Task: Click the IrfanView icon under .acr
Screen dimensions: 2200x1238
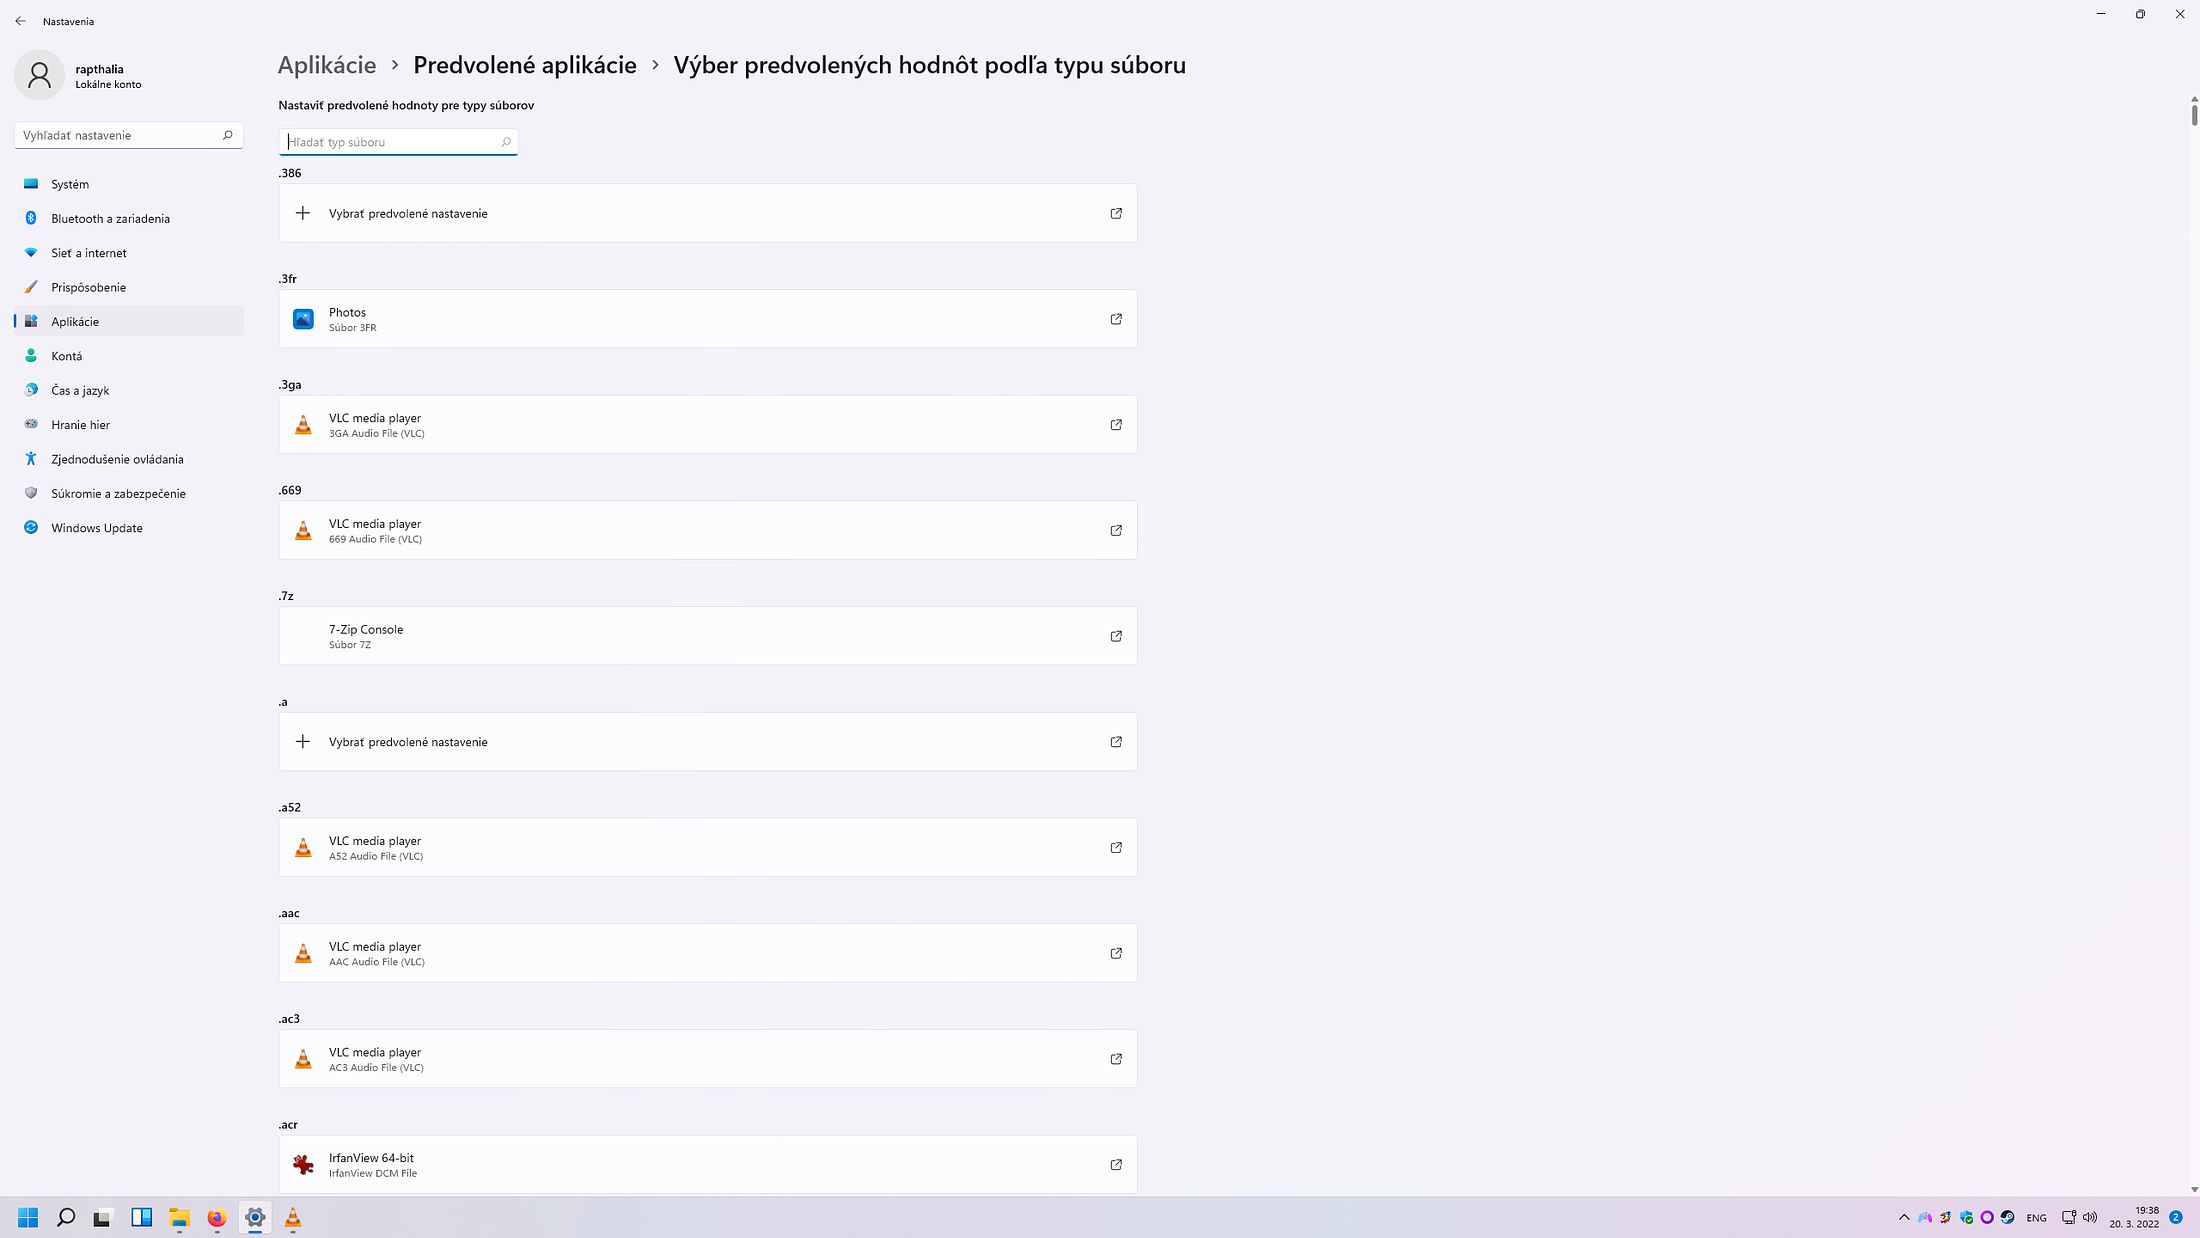Action: click(303, 1164)
